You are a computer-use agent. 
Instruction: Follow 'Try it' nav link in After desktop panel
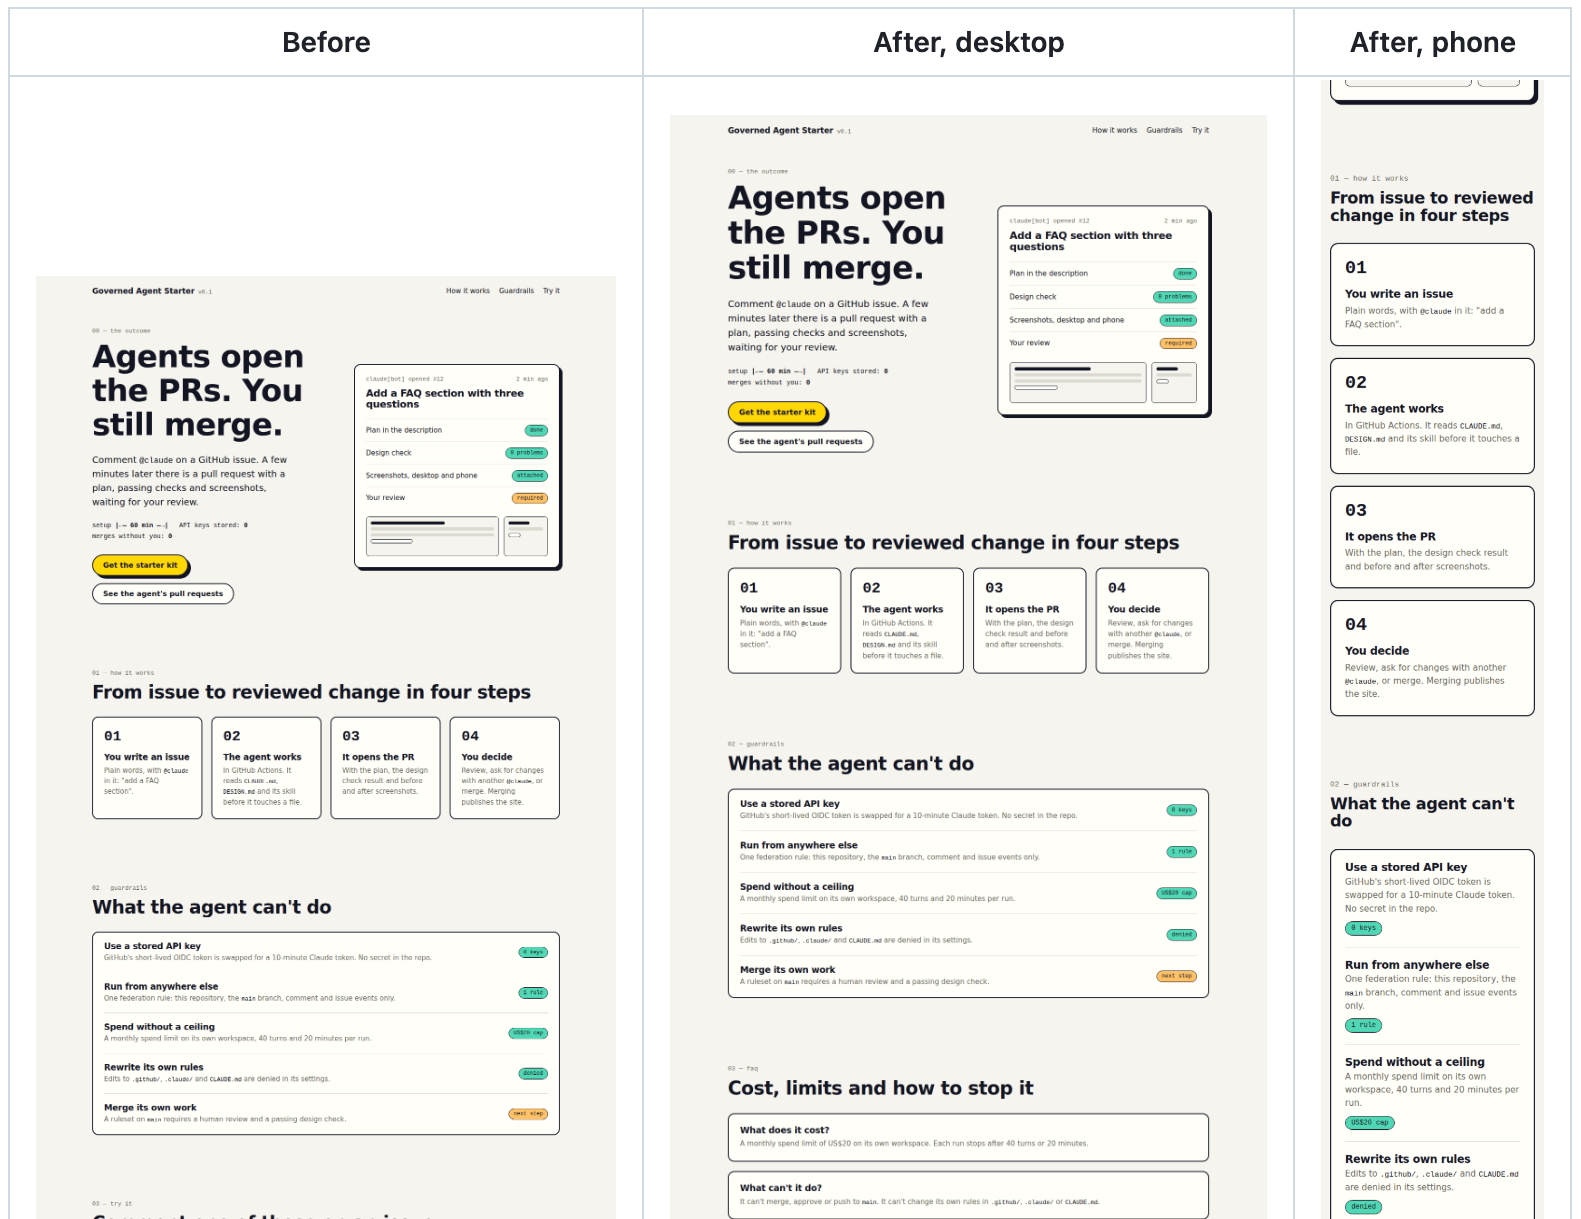coord(1200,130)
